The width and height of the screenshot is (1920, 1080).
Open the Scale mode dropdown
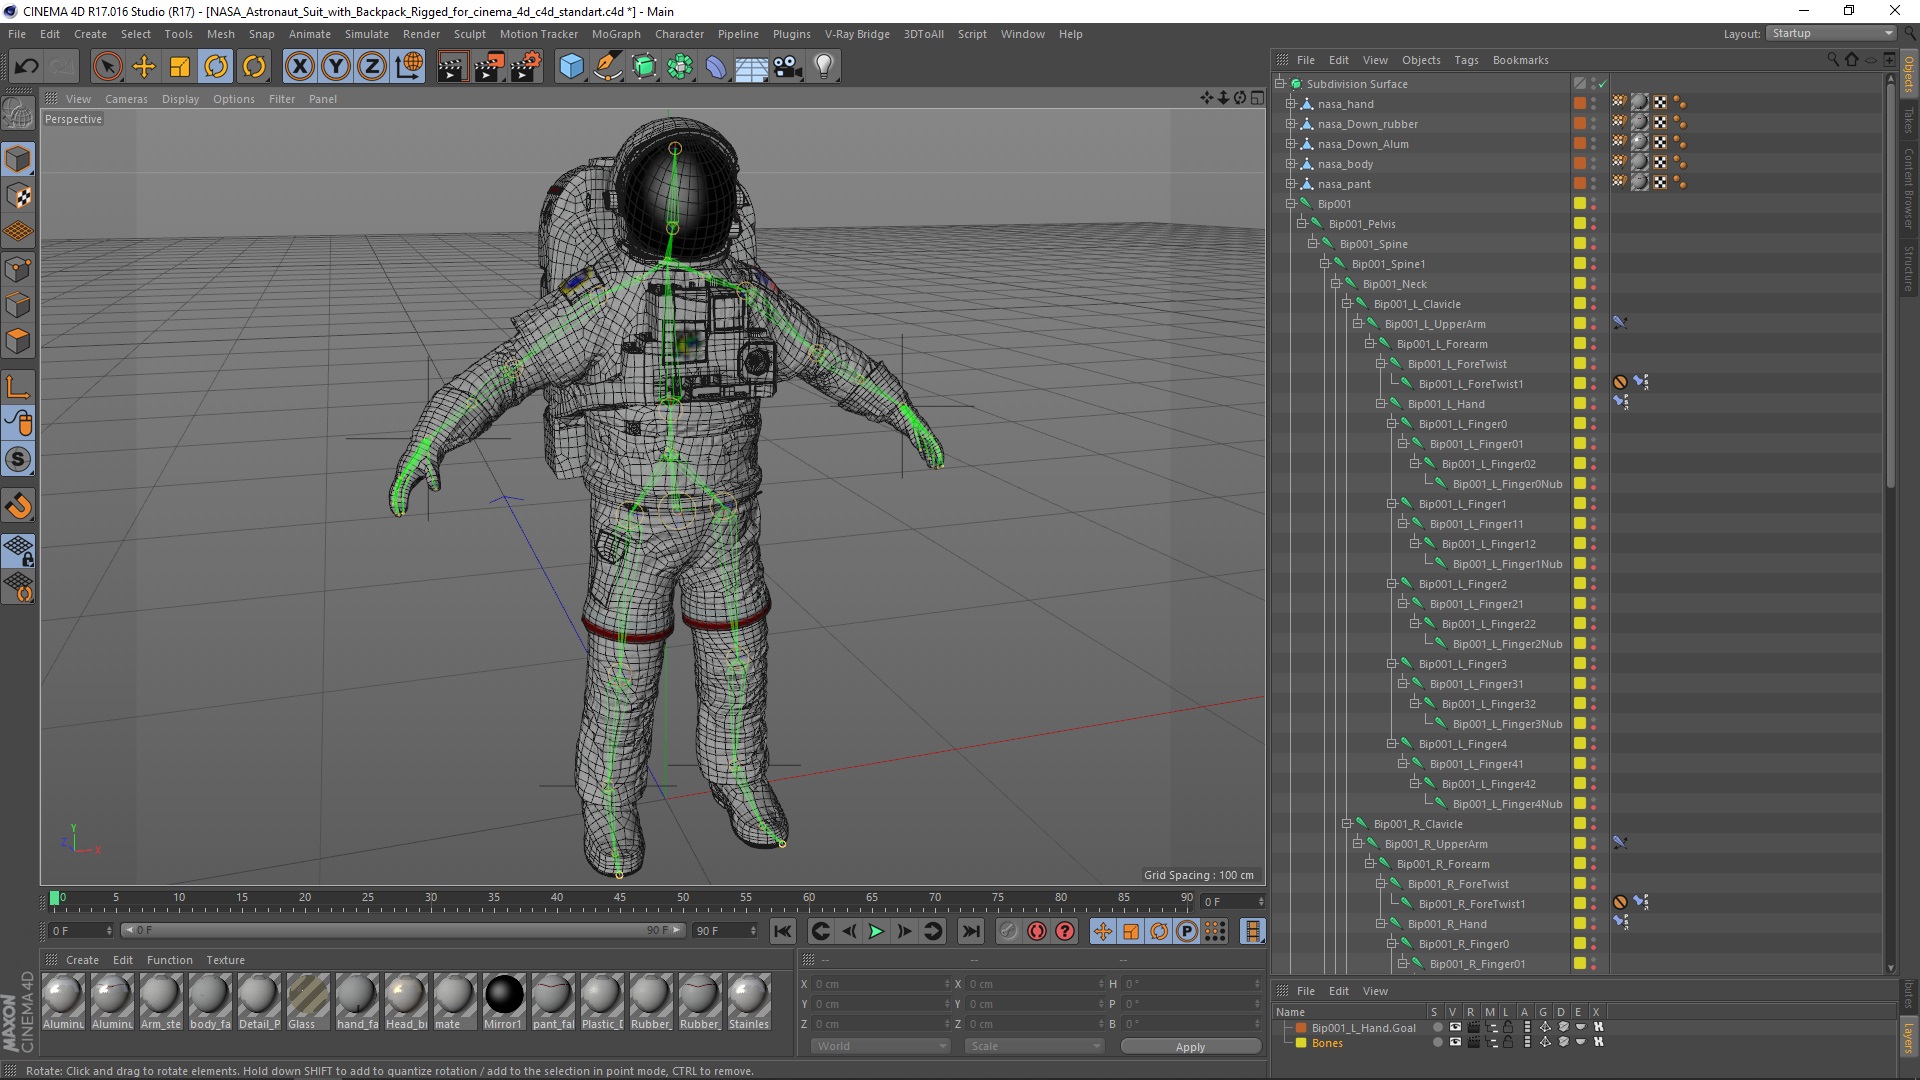click(1034, 1046)
